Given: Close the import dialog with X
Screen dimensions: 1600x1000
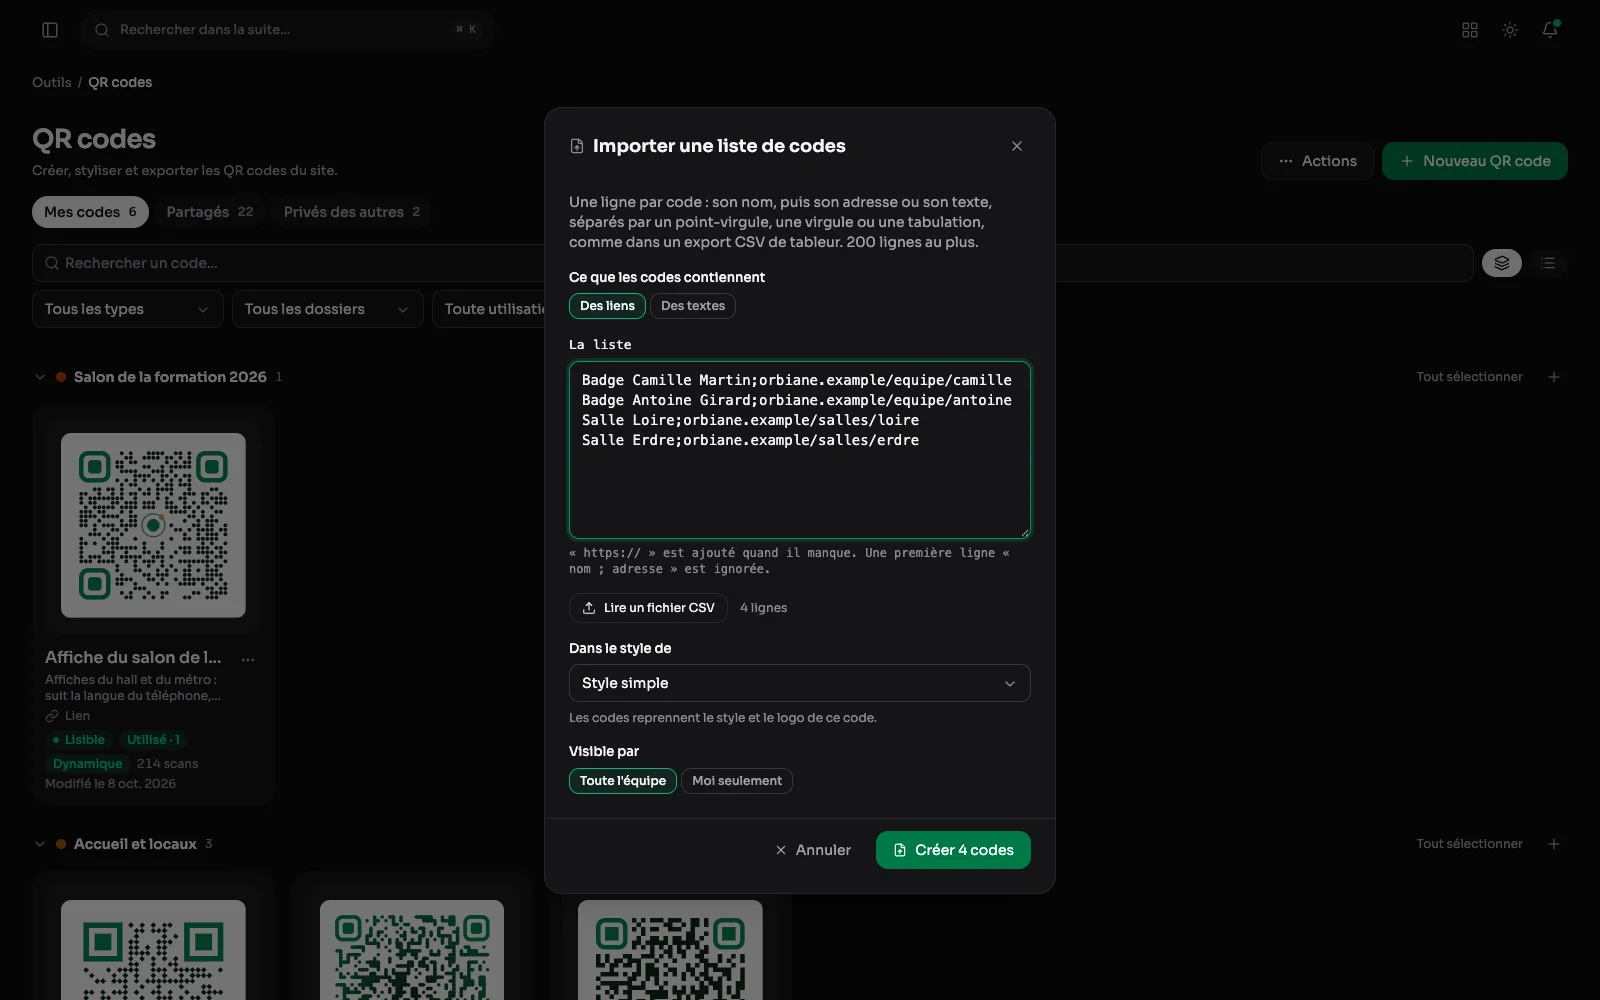Looking at the screenshot, I should coord(1017,146).
